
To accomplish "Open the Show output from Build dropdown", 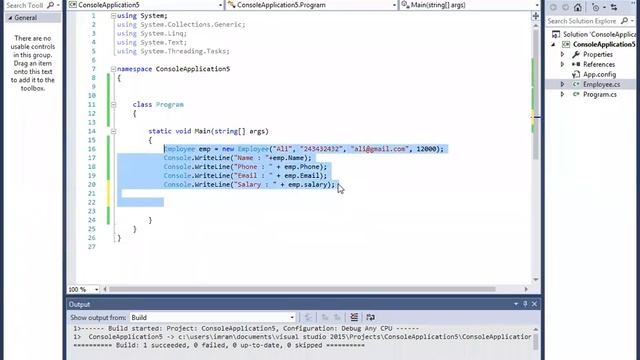I will [292, 318].
